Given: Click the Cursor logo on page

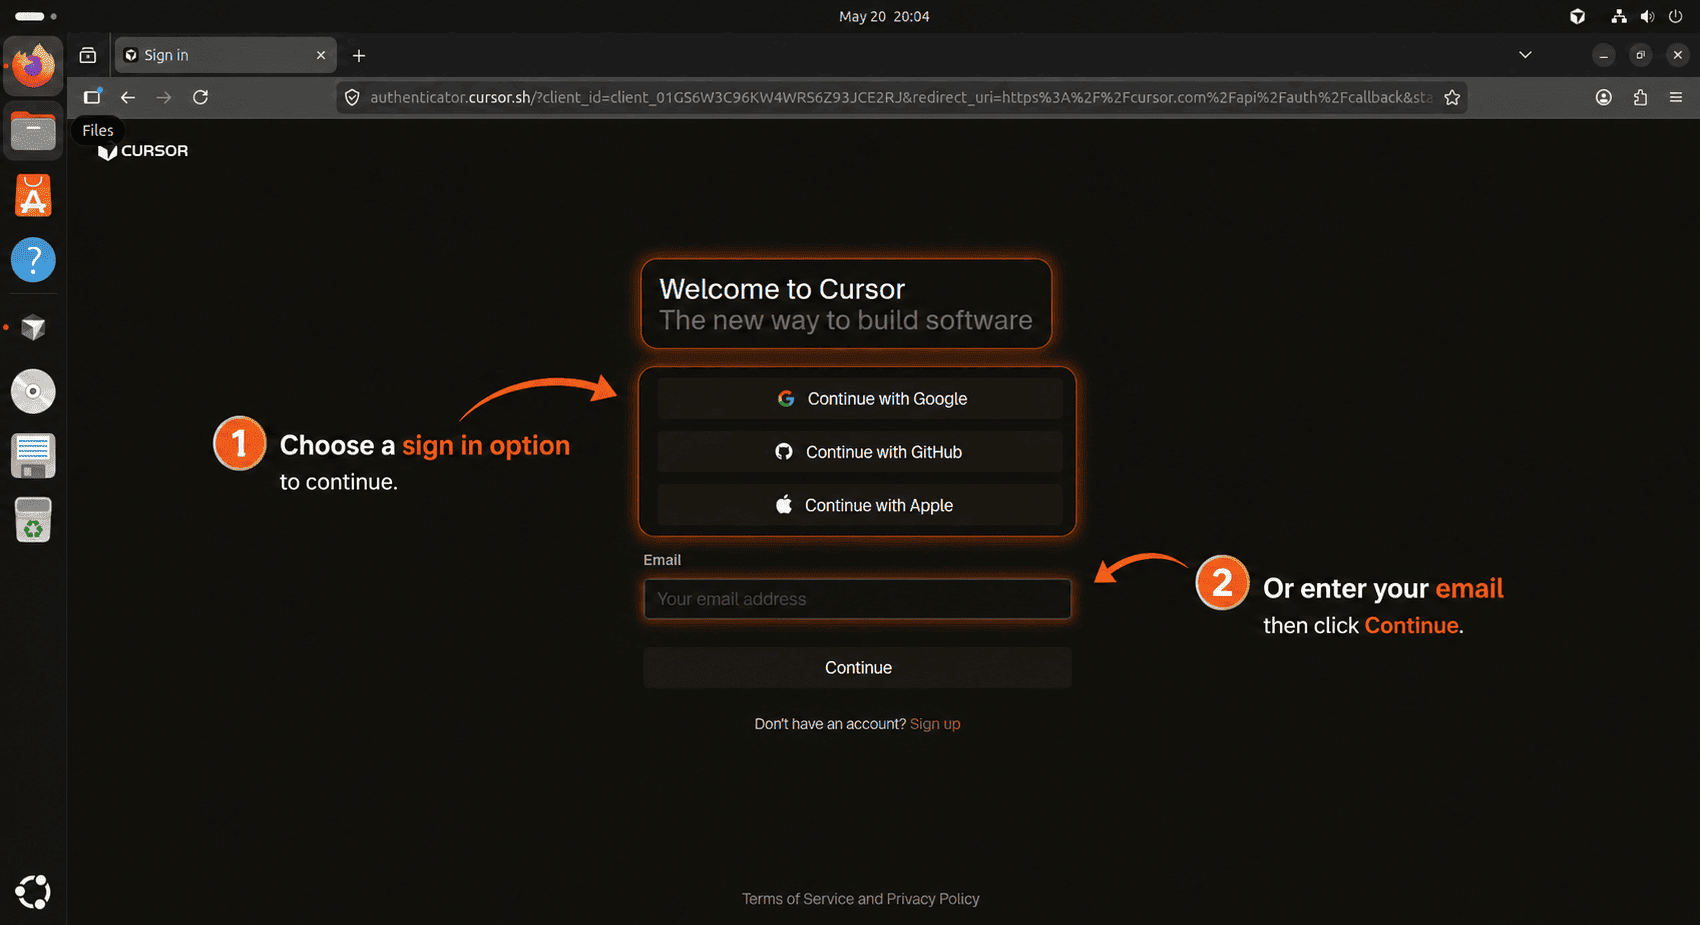Looking at the screenshot, I should 143,151.
